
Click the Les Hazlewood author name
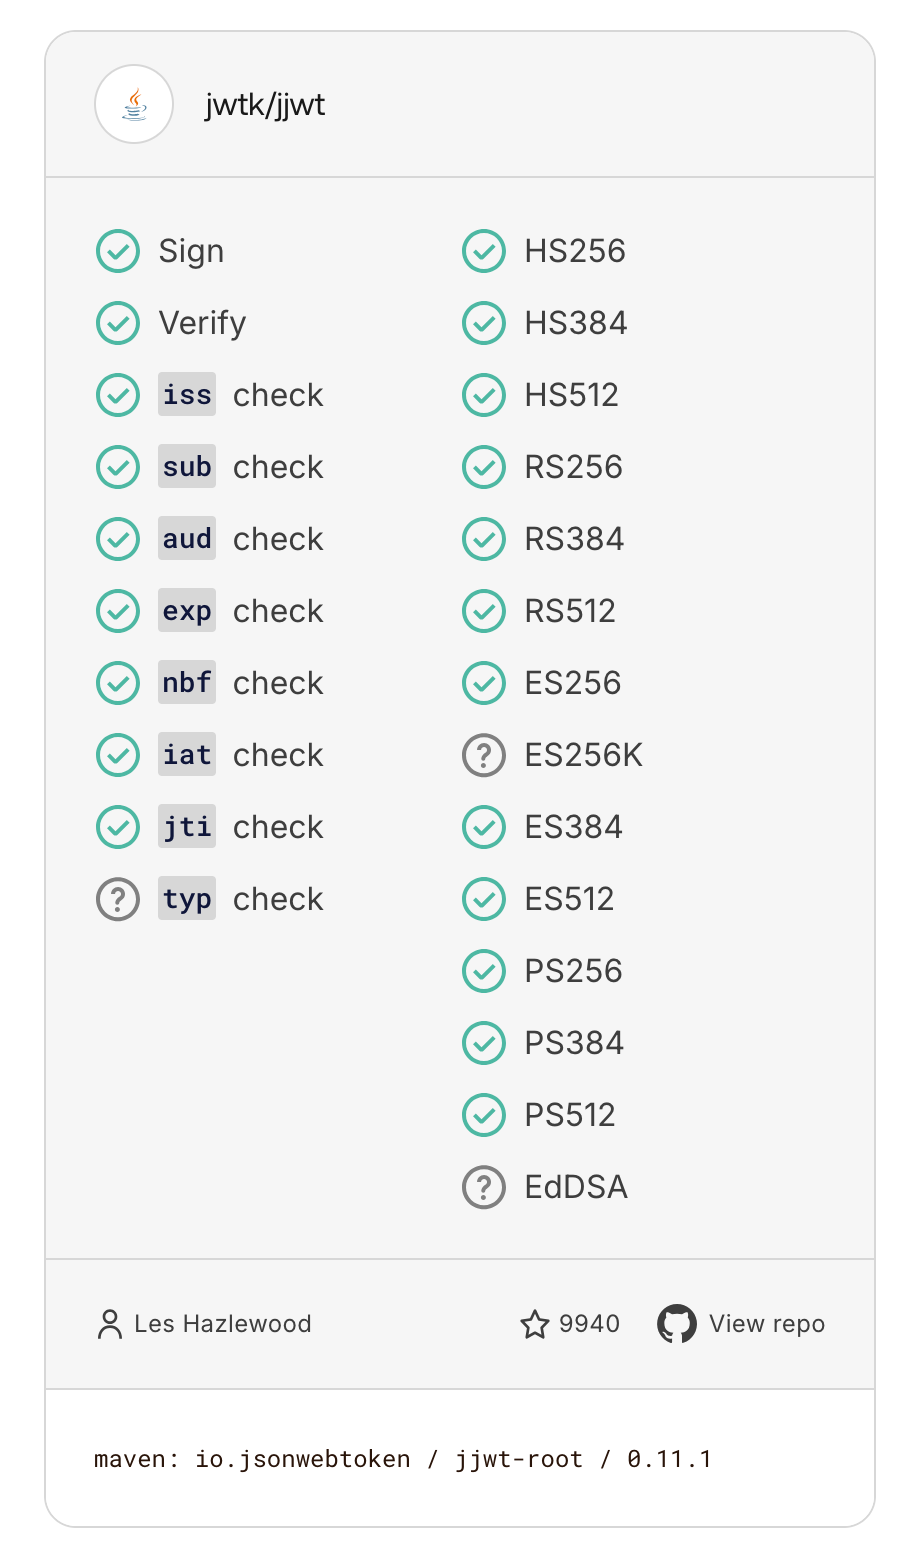click(x=223, y=1324)
